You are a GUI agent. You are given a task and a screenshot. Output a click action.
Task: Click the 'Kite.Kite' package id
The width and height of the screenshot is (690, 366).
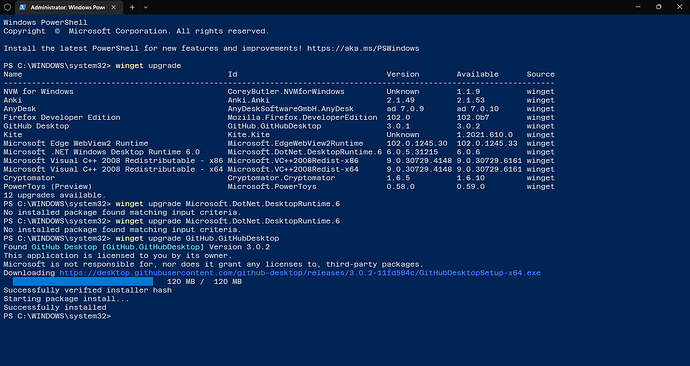click(x=249, y=135)
